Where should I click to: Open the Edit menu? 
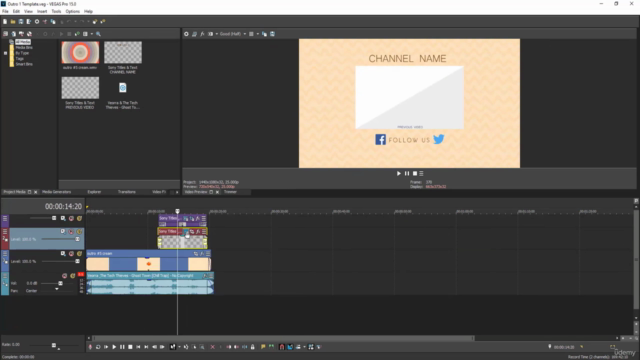tap(16, 11)
